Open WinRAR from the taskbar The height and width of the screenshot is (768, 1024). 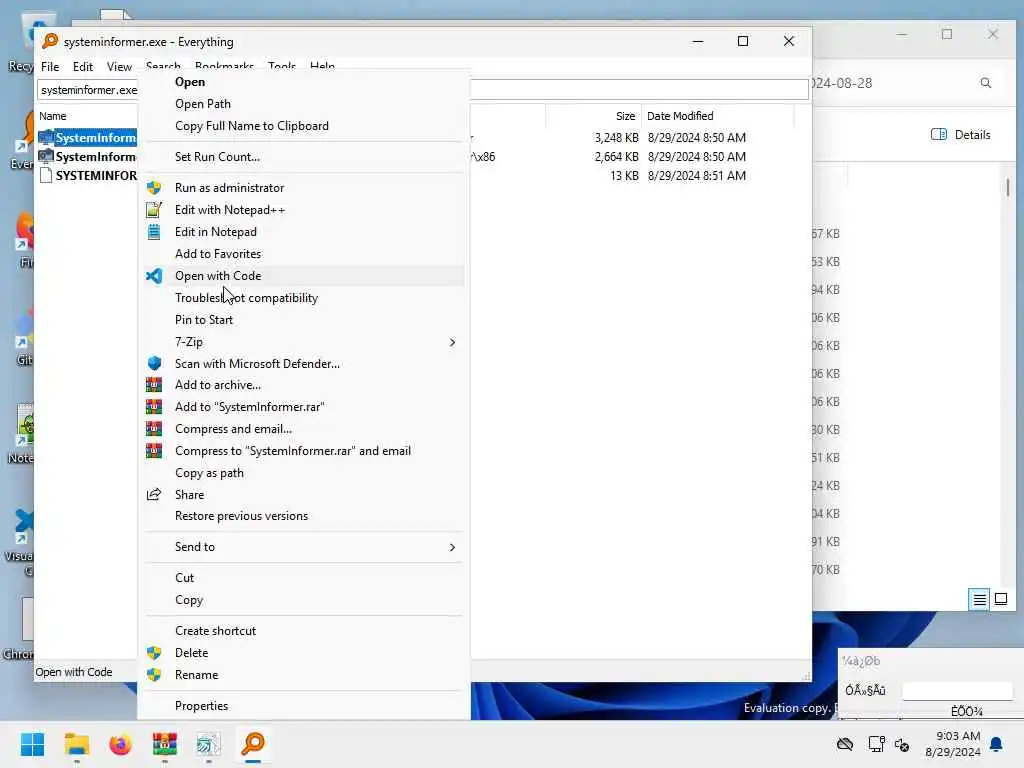[165, 744]
